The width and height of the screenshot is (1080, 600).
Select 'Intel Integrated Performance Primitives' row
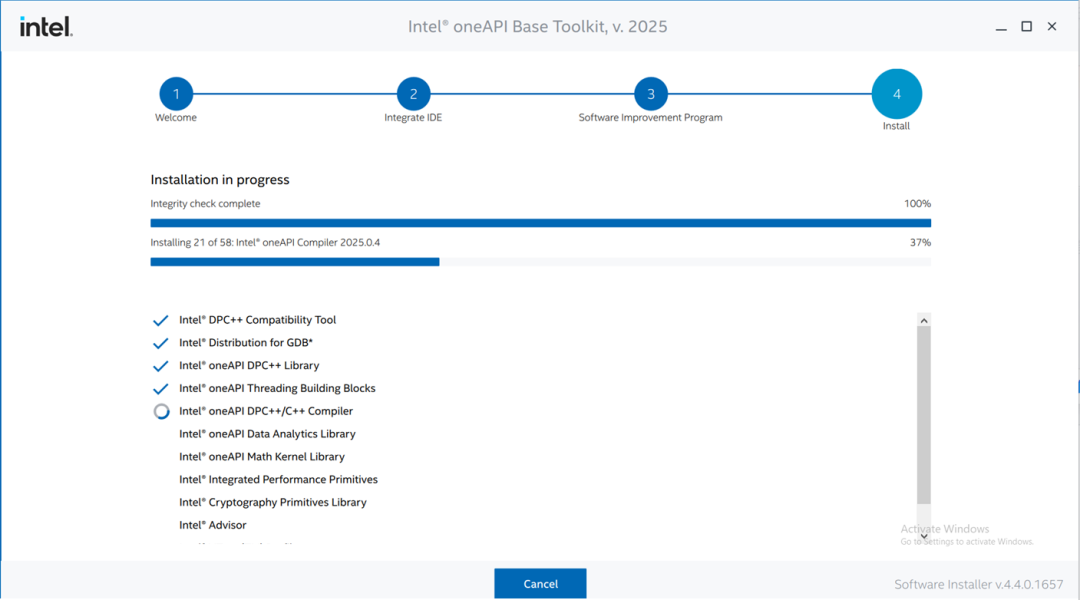coord(278,479)
